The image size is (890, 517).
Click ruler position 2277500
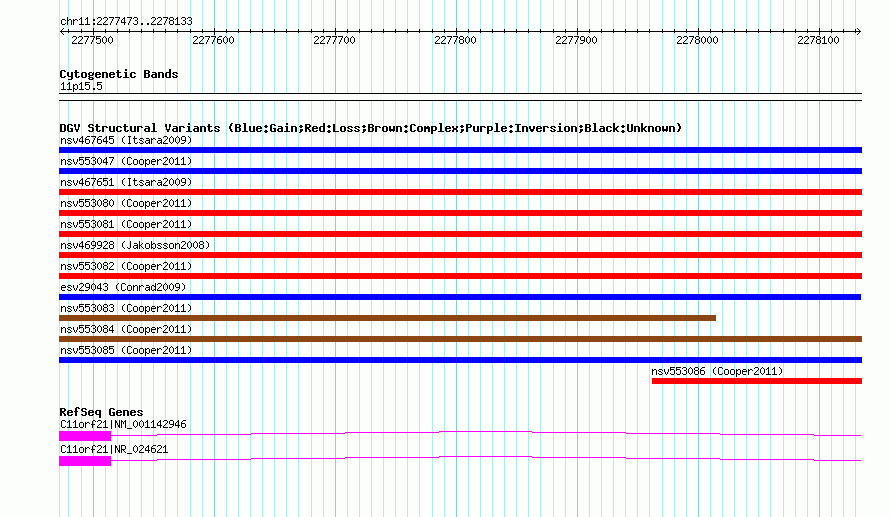click(x=92, y=40)
